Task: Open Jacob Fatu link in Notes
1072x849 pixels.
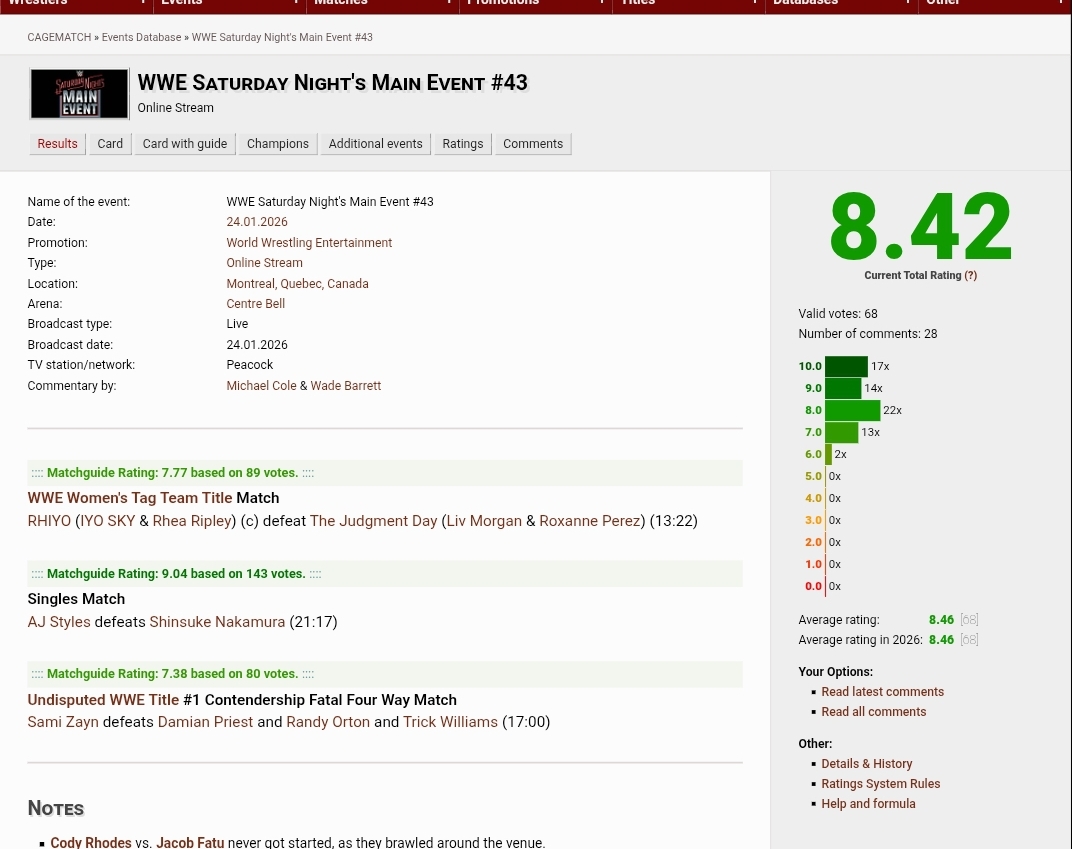Action: tap(190, 842)
